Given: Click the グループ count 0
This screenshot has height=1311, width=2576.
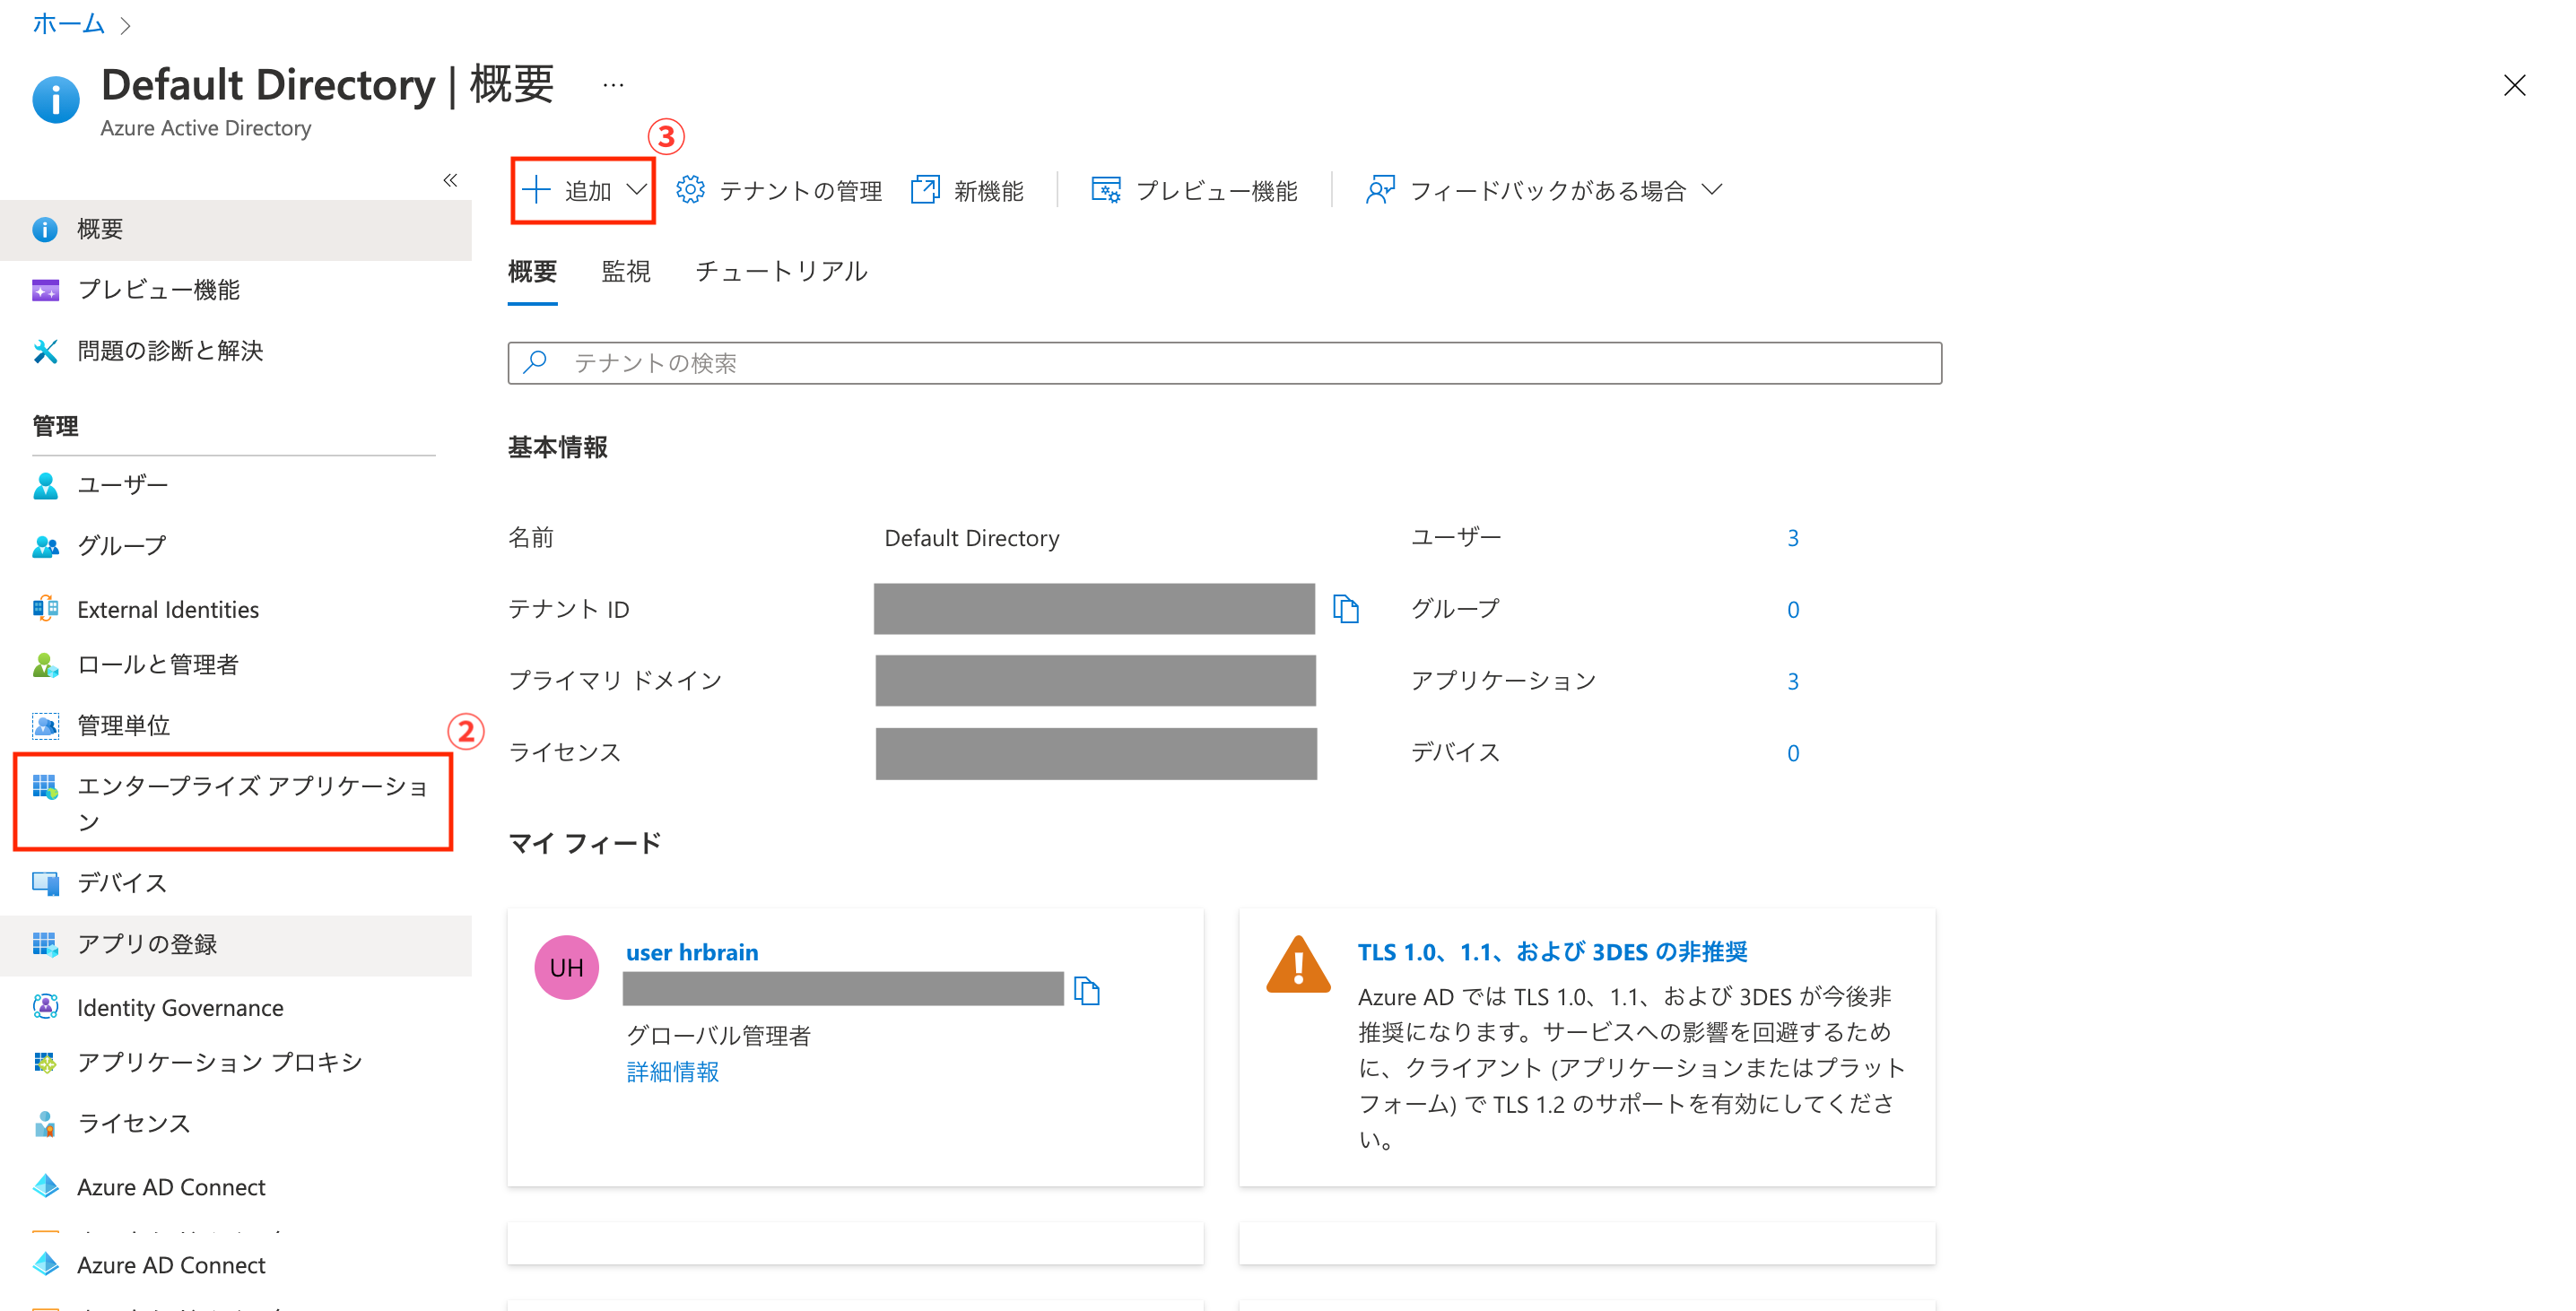Looking at the screenshot, I should (x=1792, y=610).
